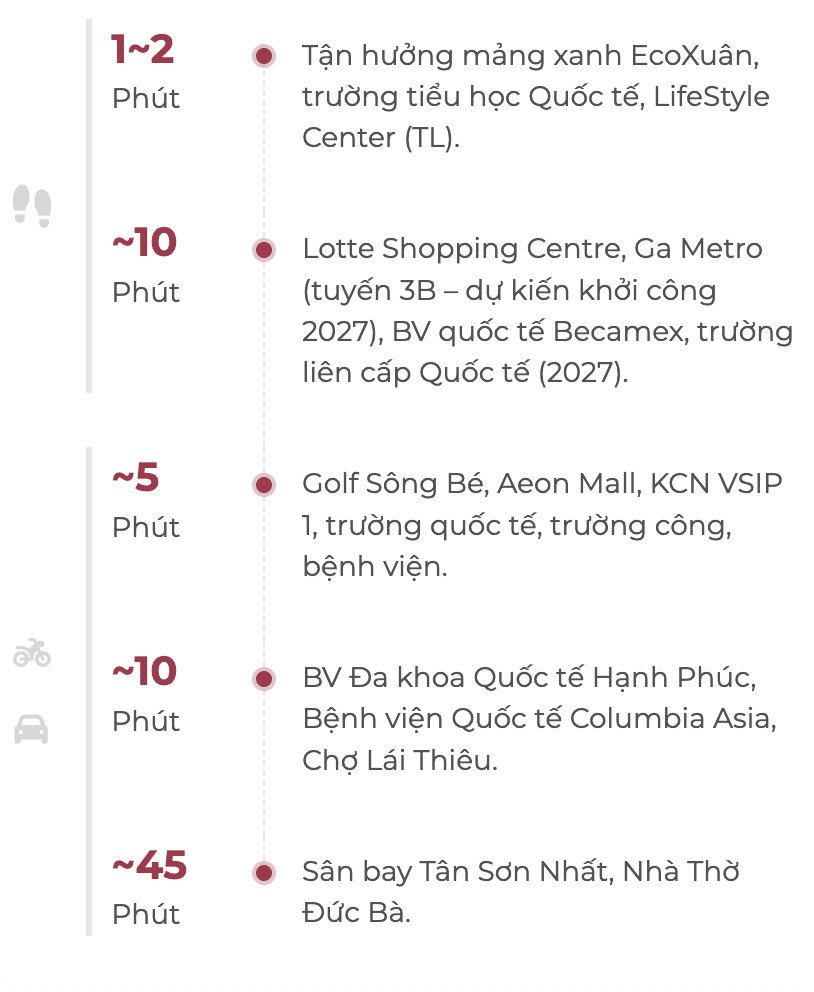
Task: Click the car icon
Action: click(32, 729)
